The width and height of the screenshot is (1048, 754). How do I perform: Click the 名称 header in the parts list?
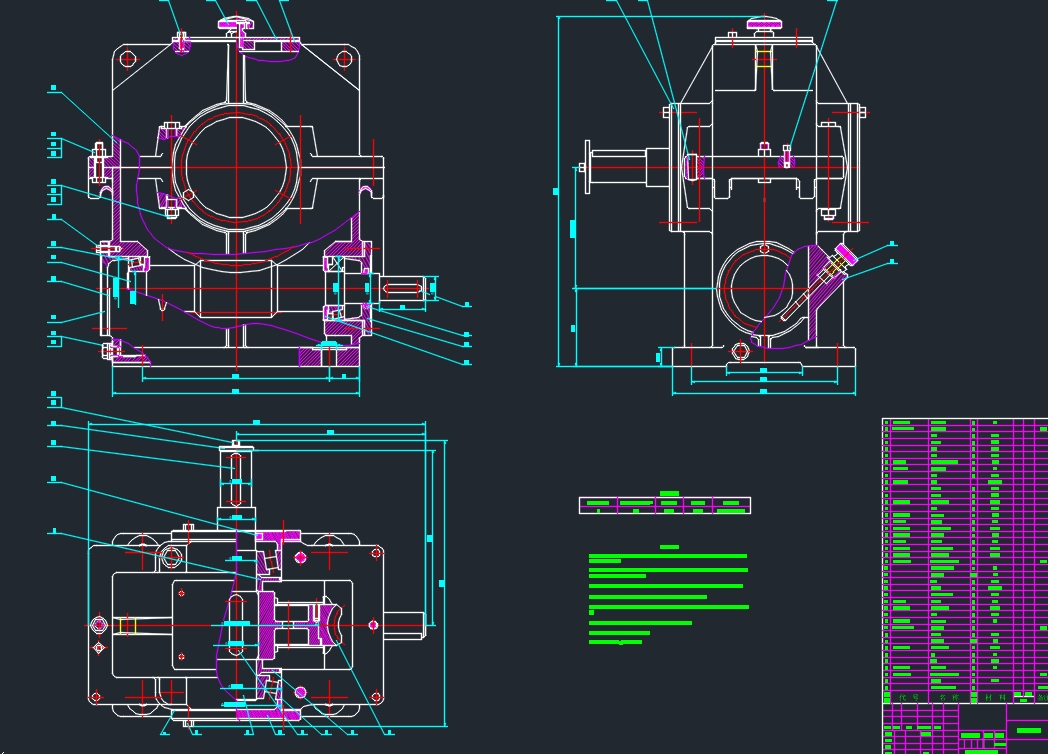[x=949, y=697]
